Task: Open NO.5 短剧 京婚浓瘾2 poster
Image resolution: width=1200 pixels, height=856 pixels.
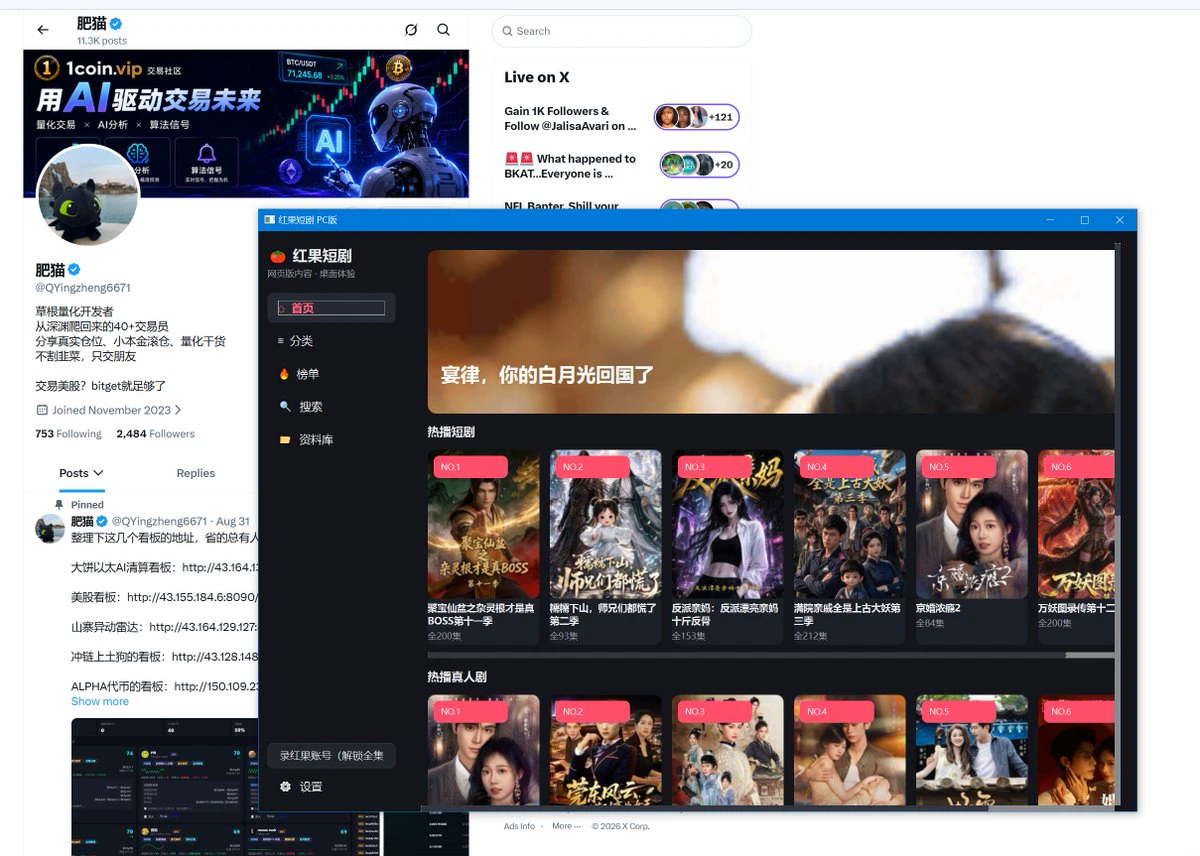Action: point(972,524)
